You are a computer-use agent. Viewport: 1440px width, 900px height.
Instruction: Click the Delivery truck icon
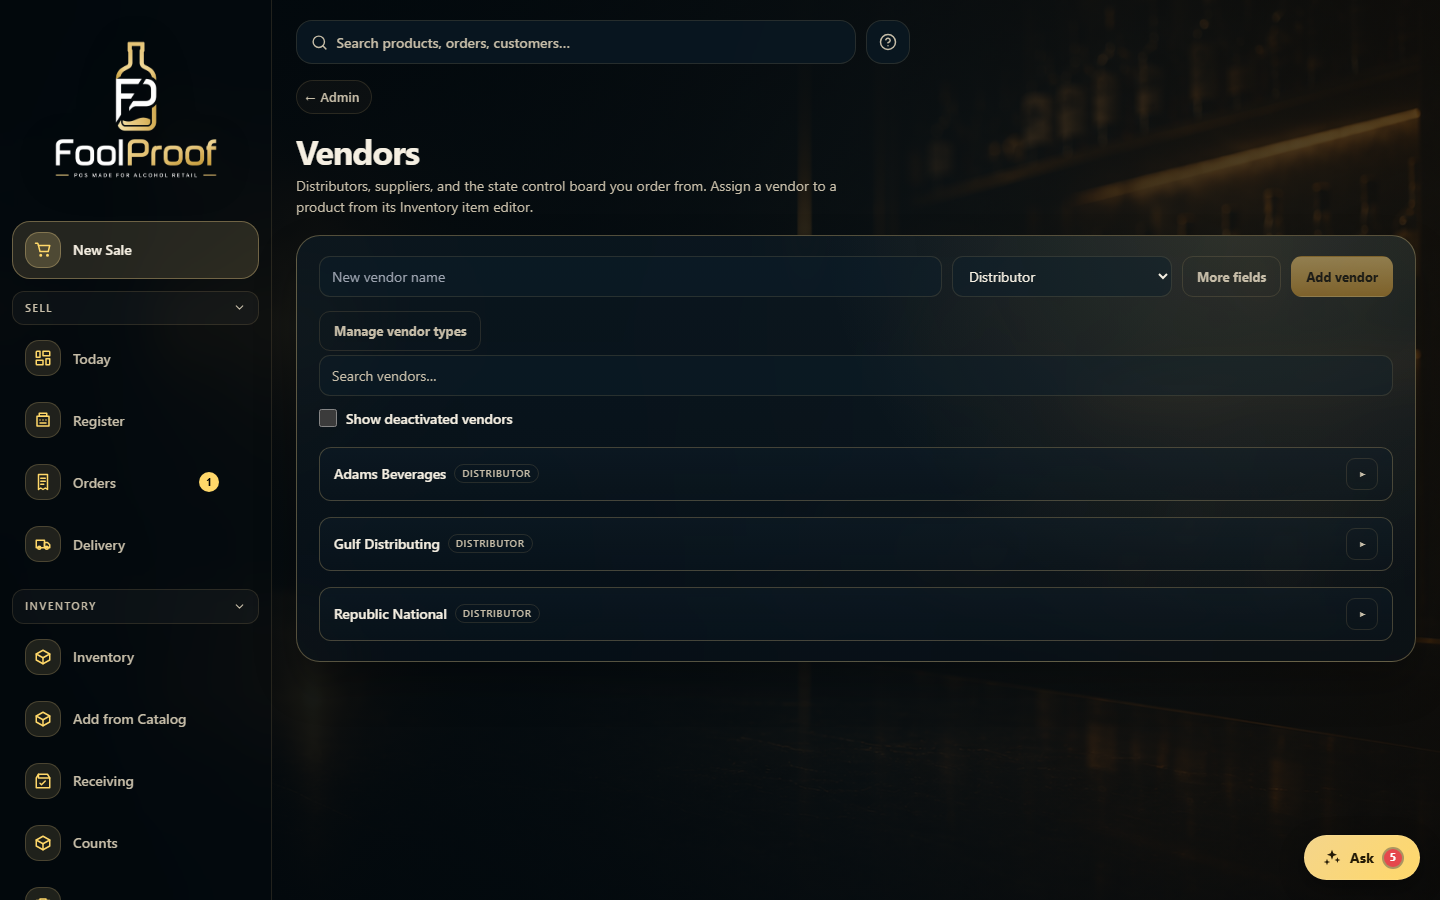click(x=43, y=544)
